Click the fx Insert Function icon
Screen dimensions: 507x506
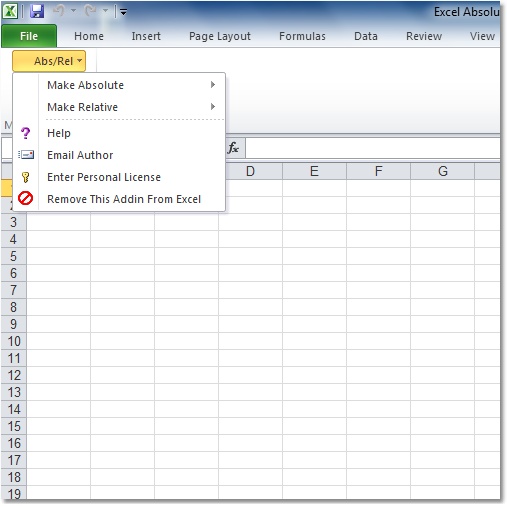[x=233, y=148]
